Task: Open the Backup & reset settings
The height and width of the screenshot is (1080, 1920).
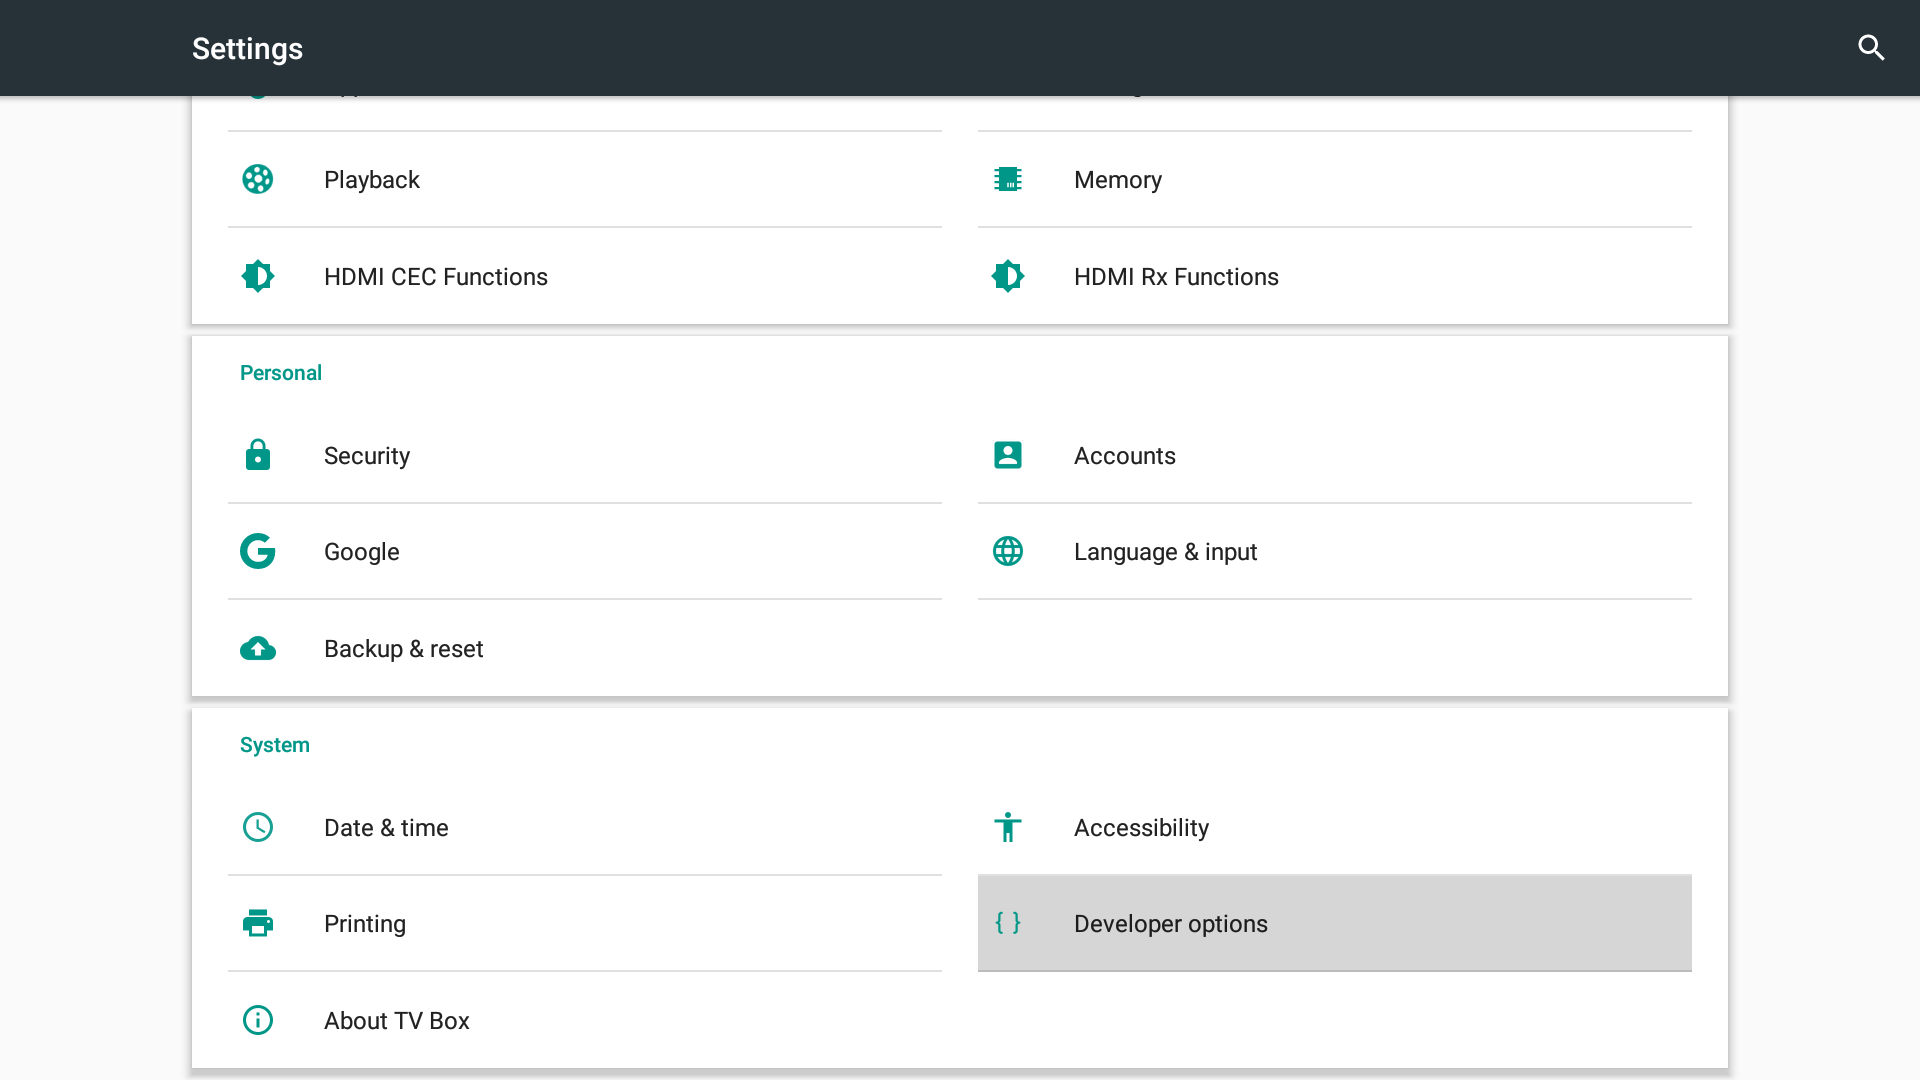Action: tap(404, 647)
